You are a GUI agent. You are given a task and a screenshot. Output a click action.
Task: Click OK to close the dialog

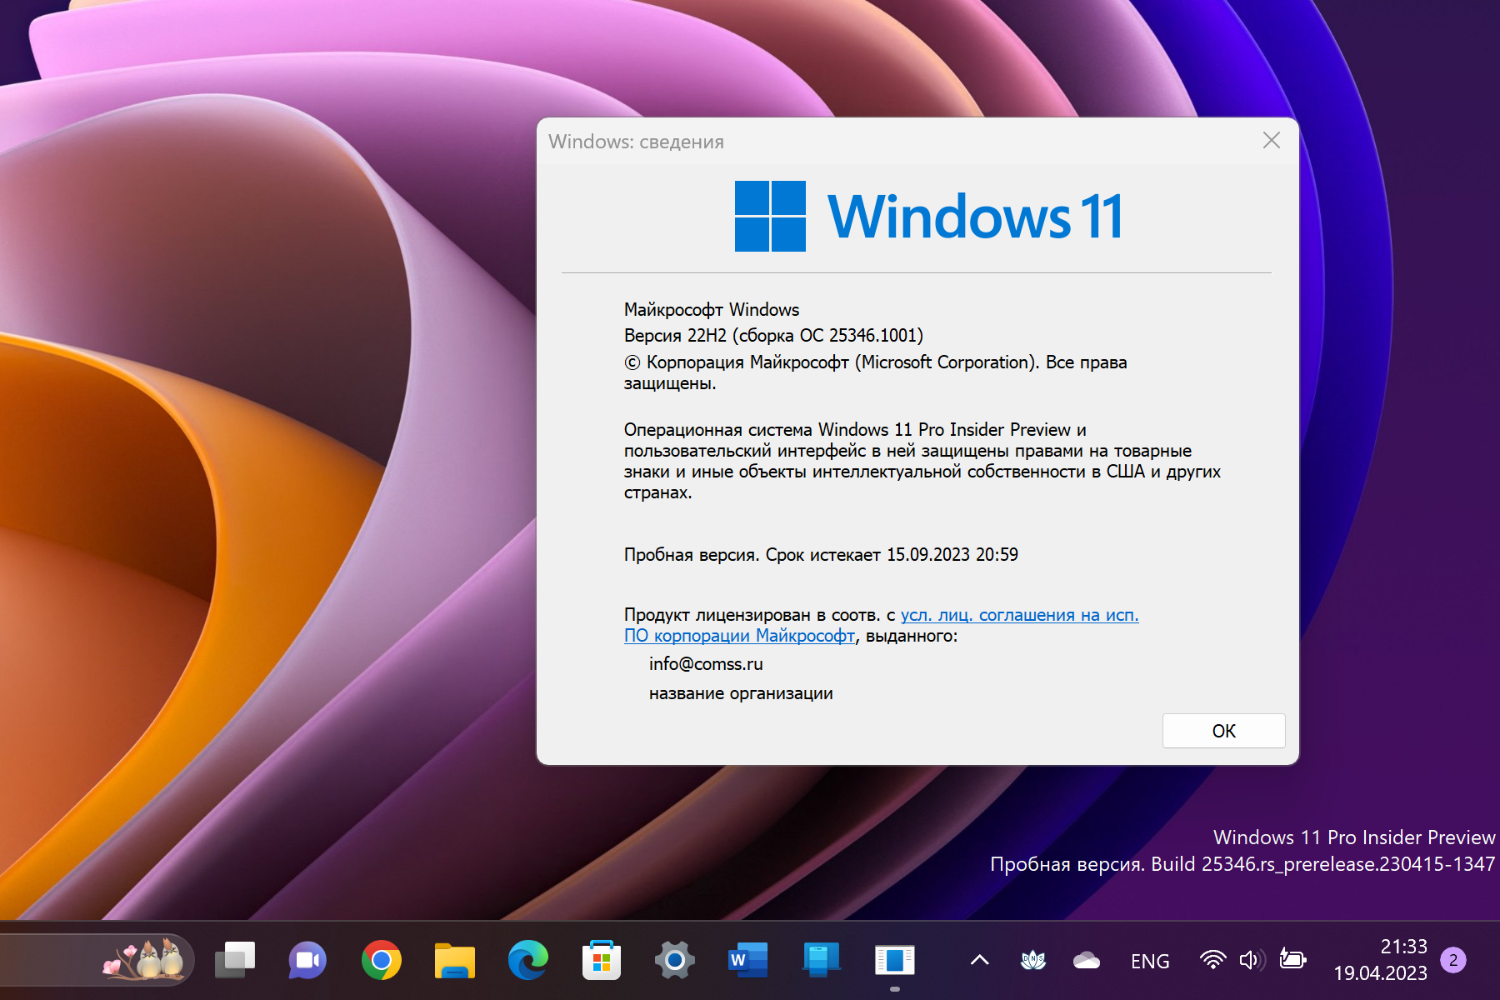1223,730
